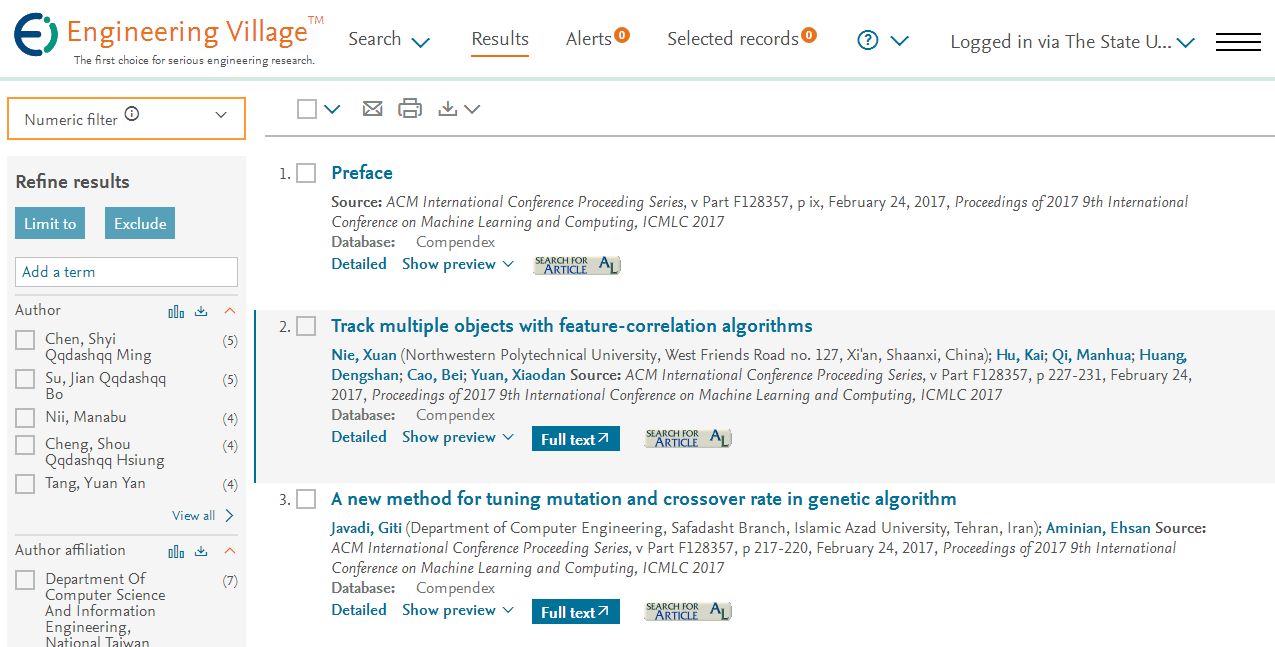Print results using the printer icon
The height and width of the screenshot is (647, 1275).
click(x=410, y=109)
